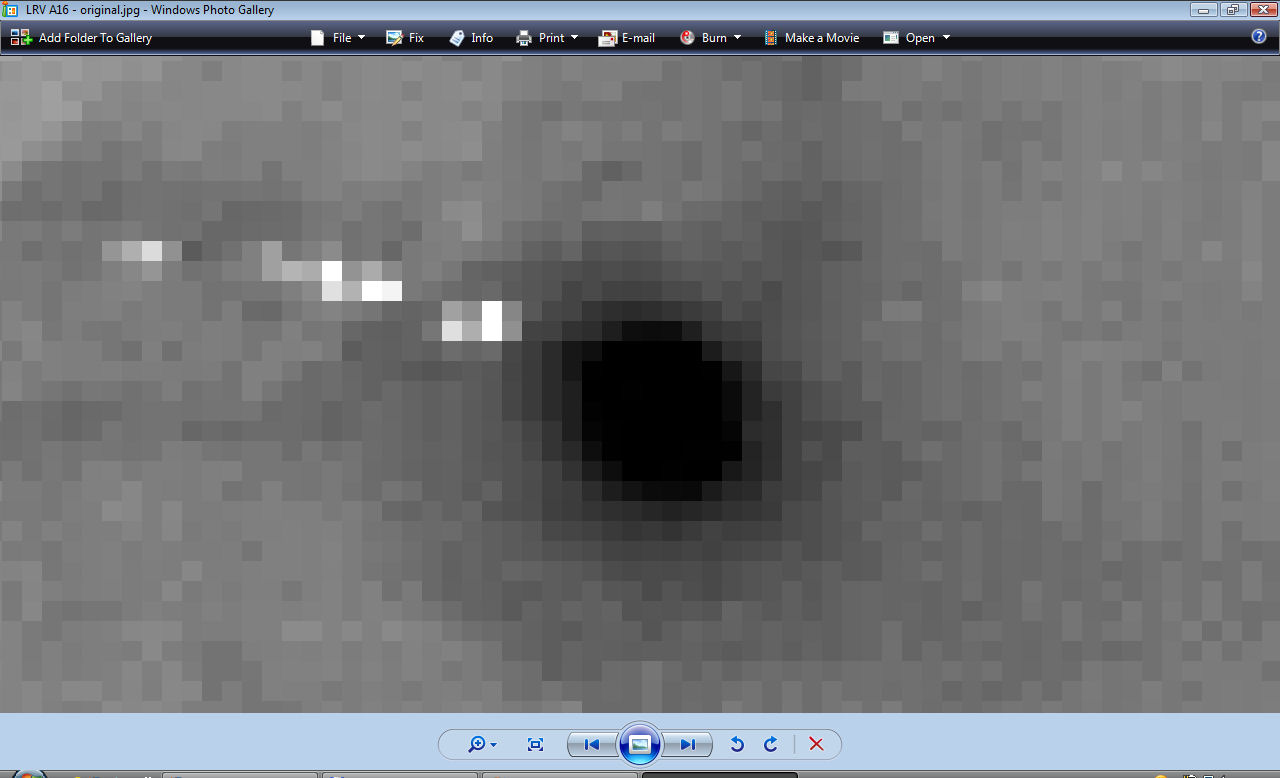
Task: Rotate the photo counterclockwise
Action: click(x=737, y=744)
